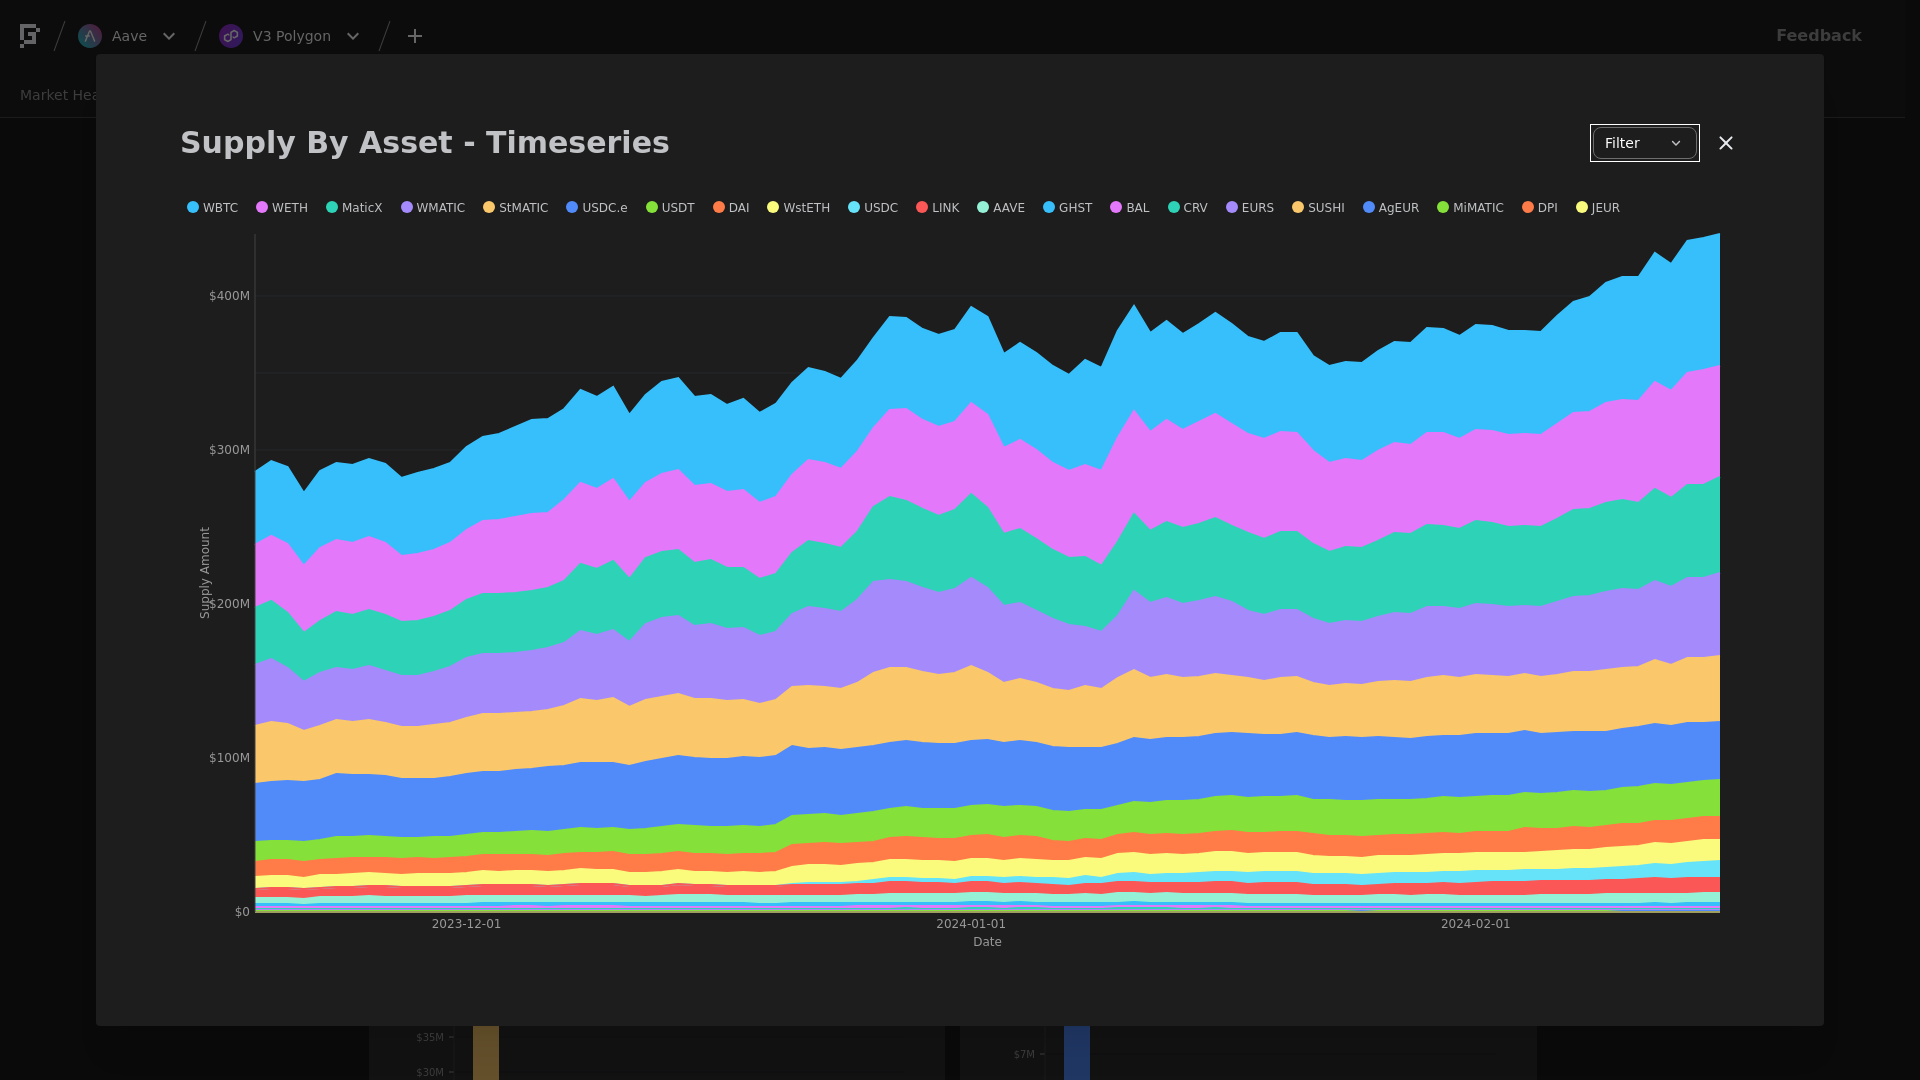
Task: Hide the AgEUR legend entry
Action: tap(1391, 208)
